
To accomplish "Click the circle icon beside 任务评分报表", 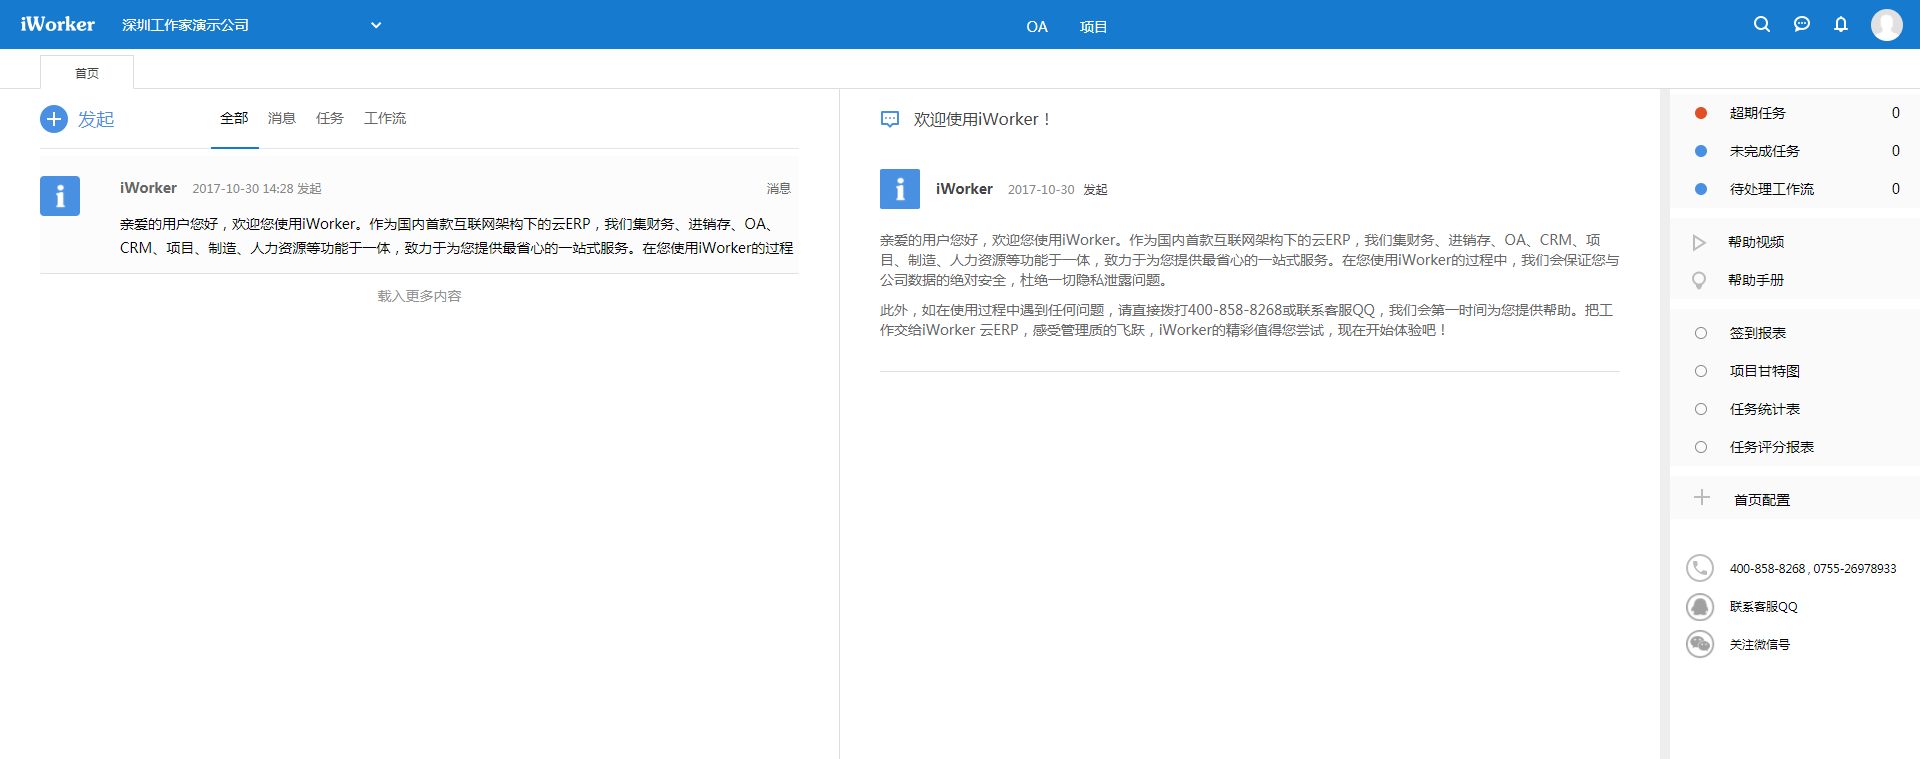I will [1701, 447].
